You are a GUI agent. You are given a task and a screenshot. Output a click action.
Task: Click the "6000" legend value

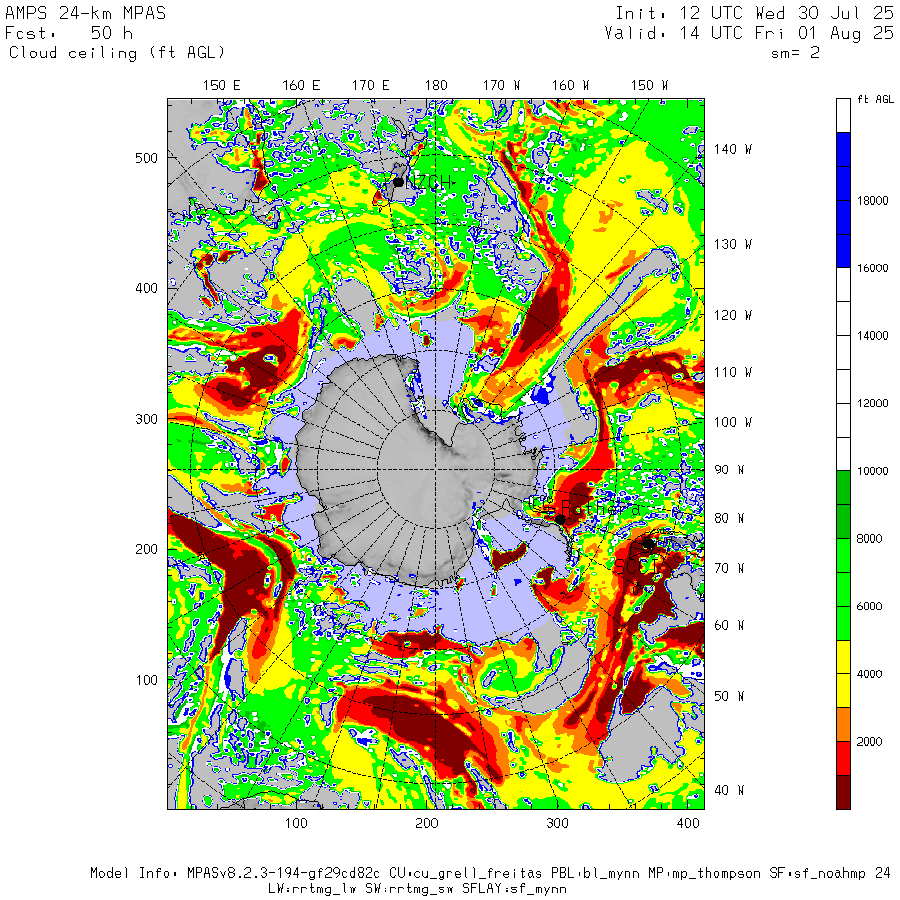pyautogui.click(x=869, y=607)
